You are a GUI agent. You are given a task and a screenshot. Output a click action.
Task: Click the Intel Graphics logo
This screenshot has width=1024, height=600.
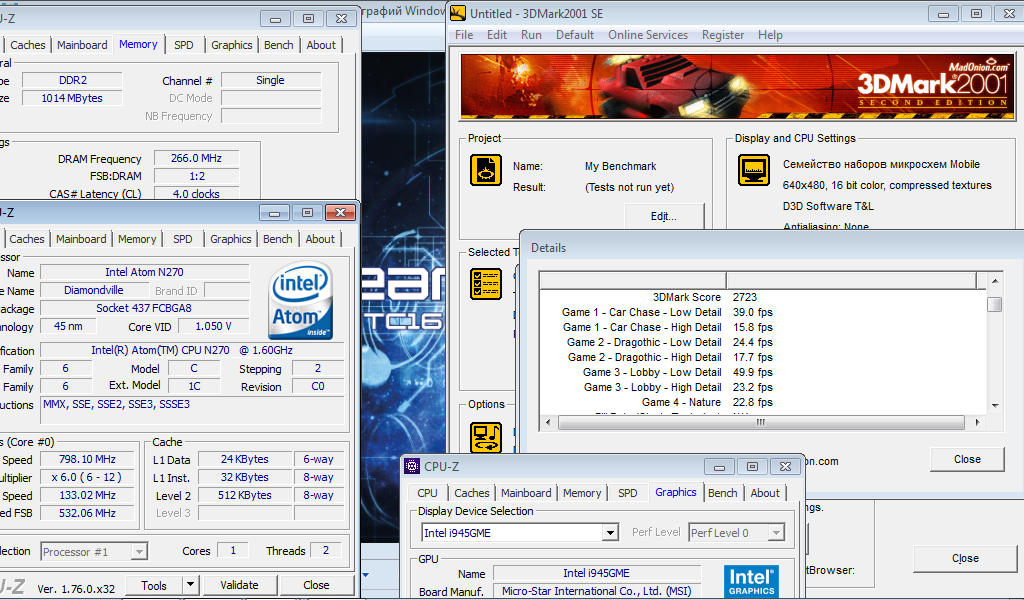point(751,581)
